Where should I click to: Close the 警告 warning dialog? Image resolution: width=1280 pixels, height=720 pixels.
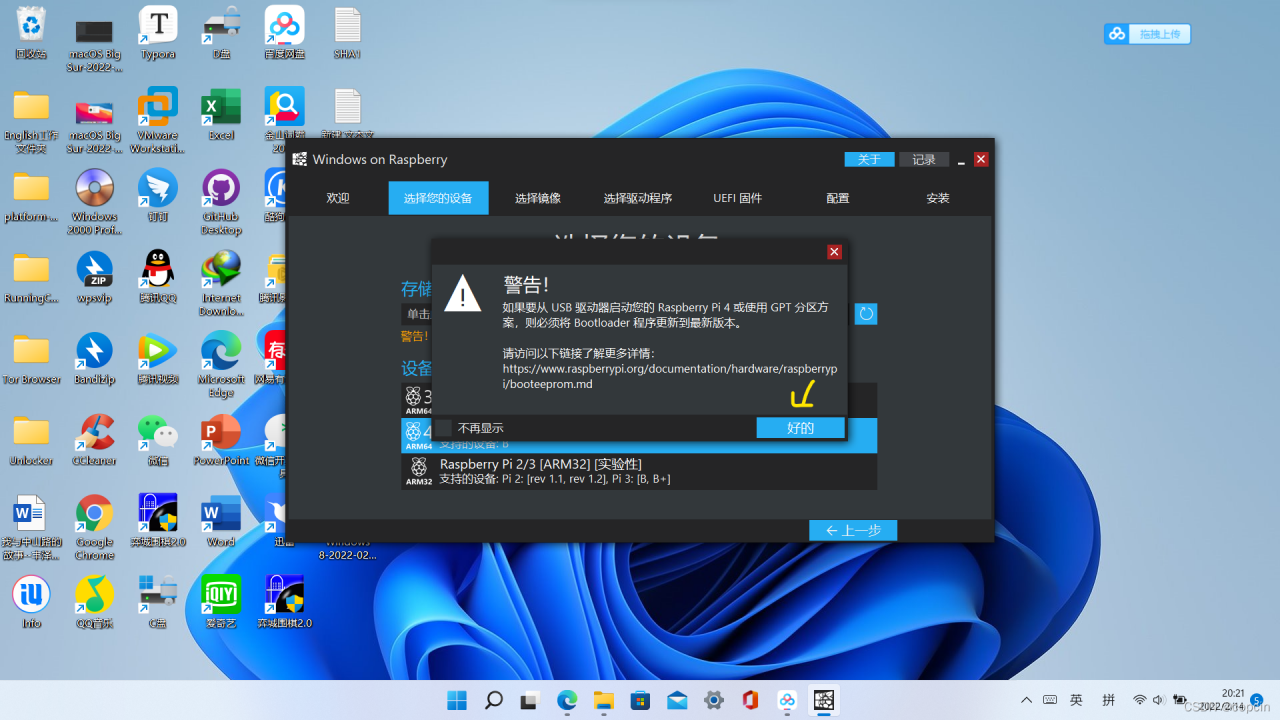point(834,252)
